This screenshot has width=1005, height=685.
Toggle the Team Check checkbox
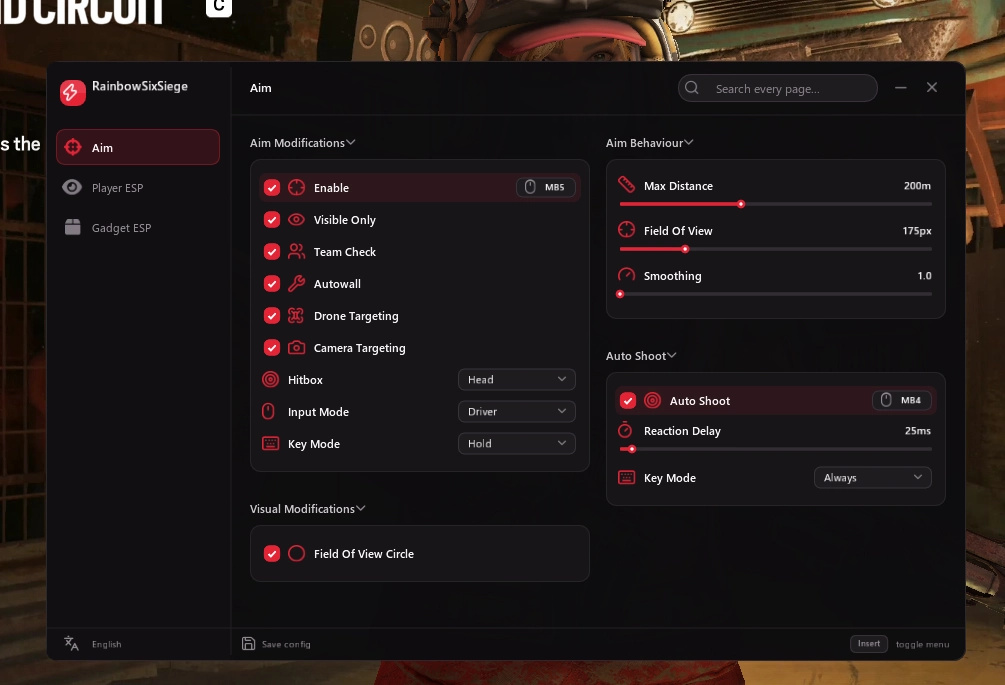point(272,251)
